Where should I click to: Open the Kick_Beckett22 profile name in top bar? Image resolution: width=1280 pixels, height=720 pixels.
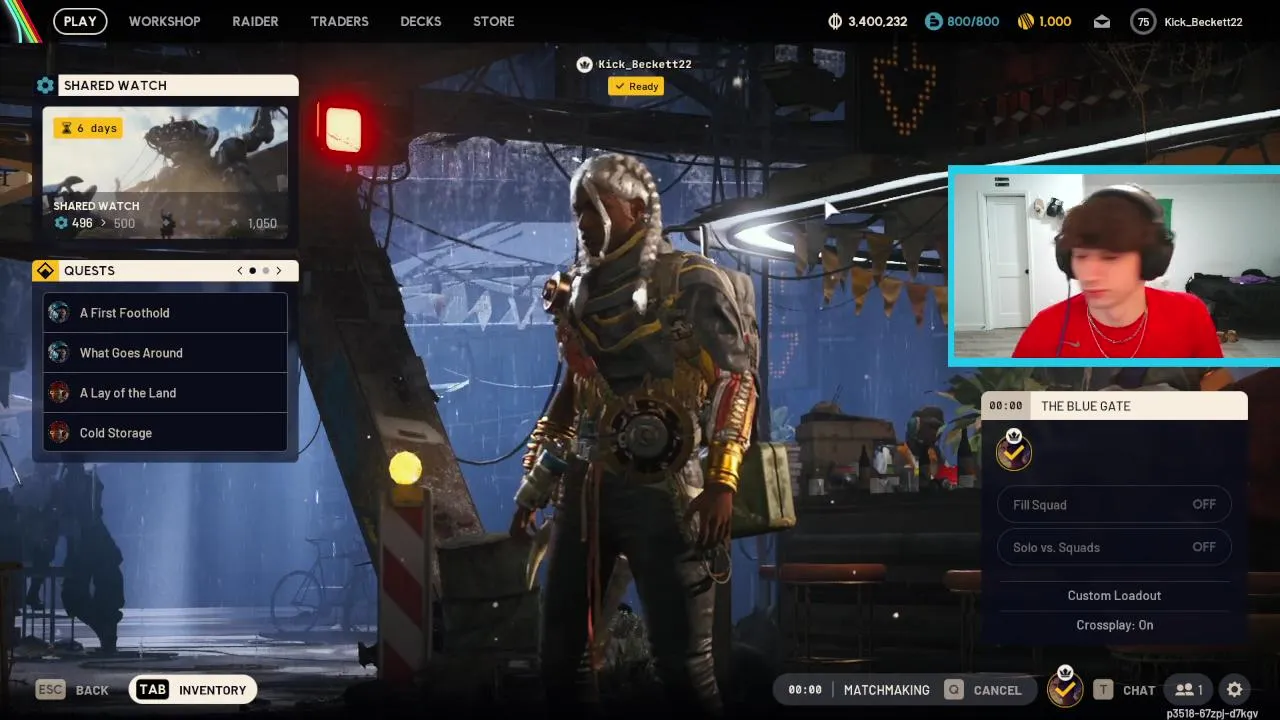[x=1203, y=21]
